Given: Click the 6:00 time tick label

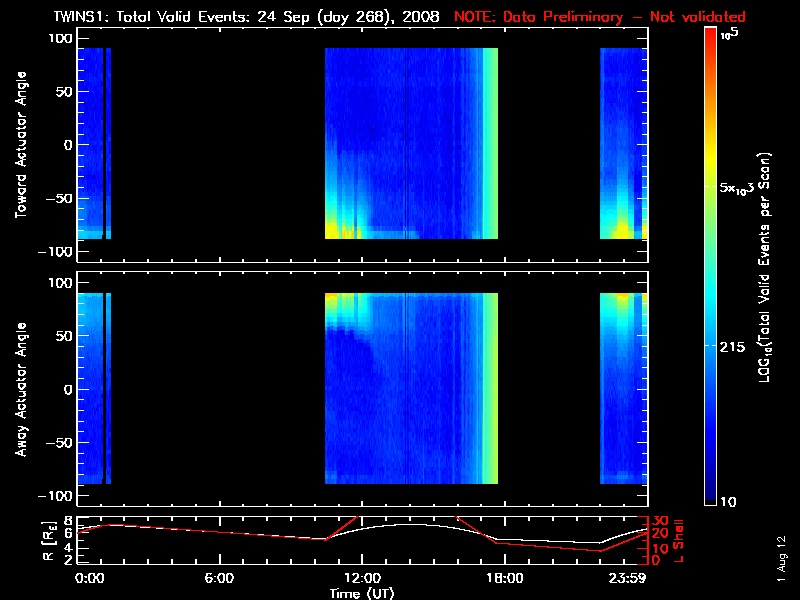Looking at the screenshot, I should coord(219,578).
